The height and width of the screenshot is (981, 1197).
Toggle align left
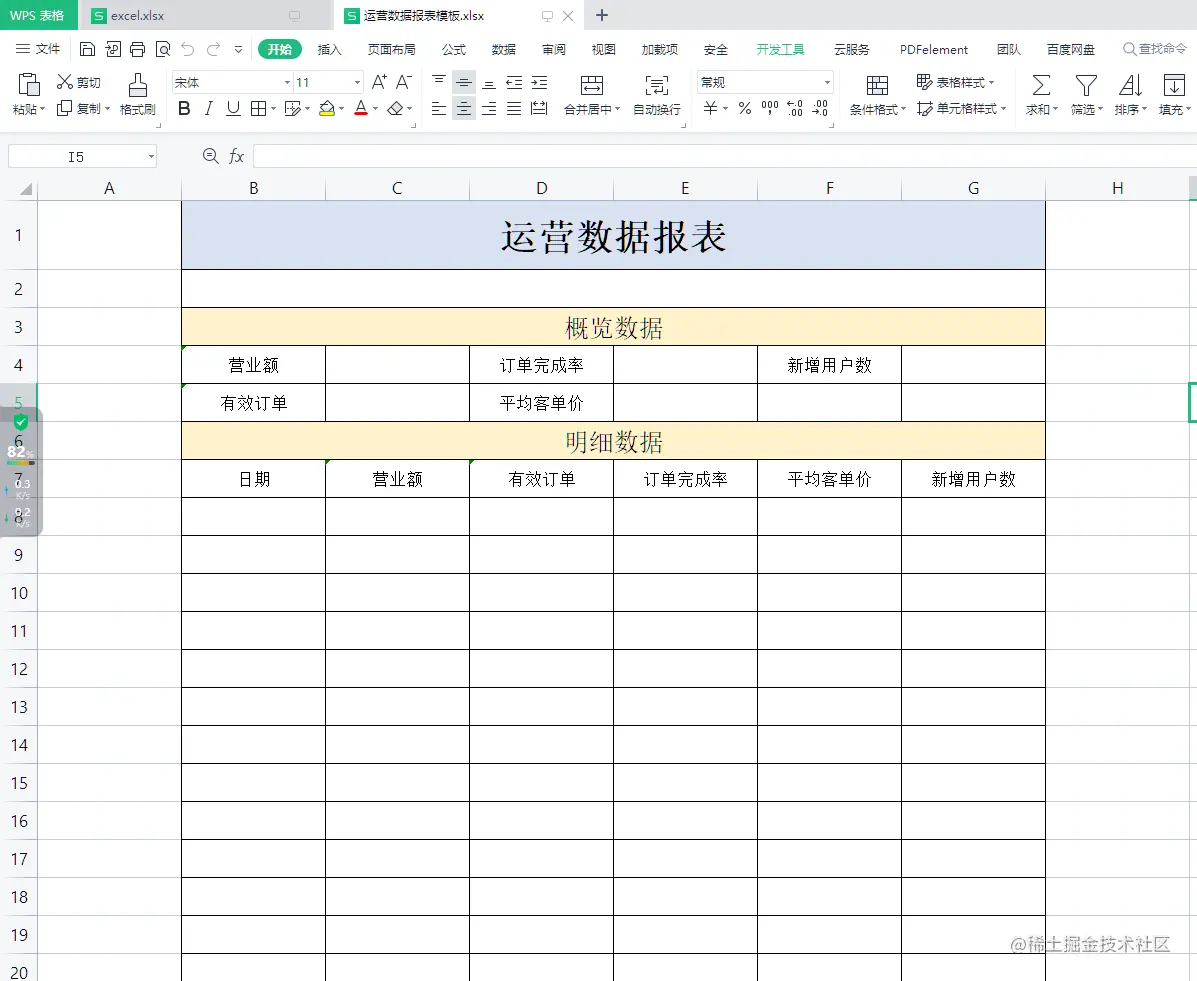[439, 108]
